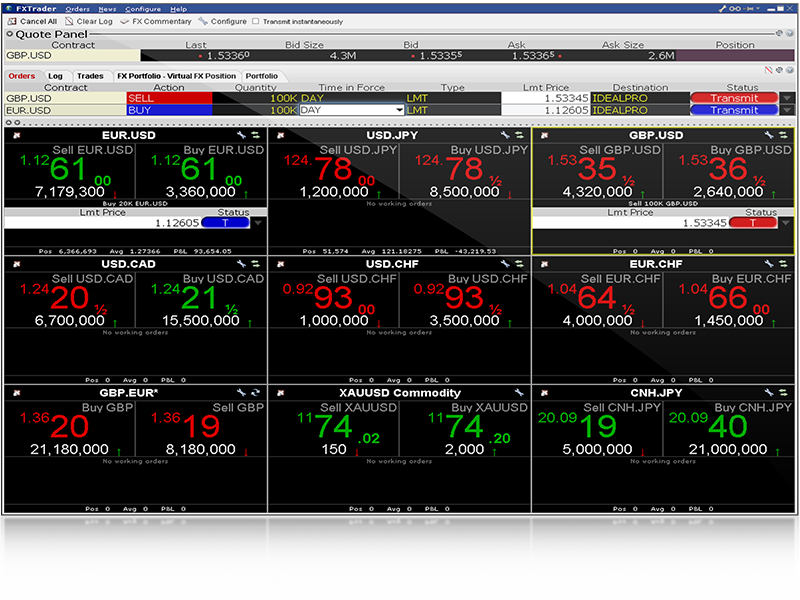This screenshot has width=800, height=600.
Task: Click the wrench icon in EUR.CHF cell
Action: pos(769,264)
